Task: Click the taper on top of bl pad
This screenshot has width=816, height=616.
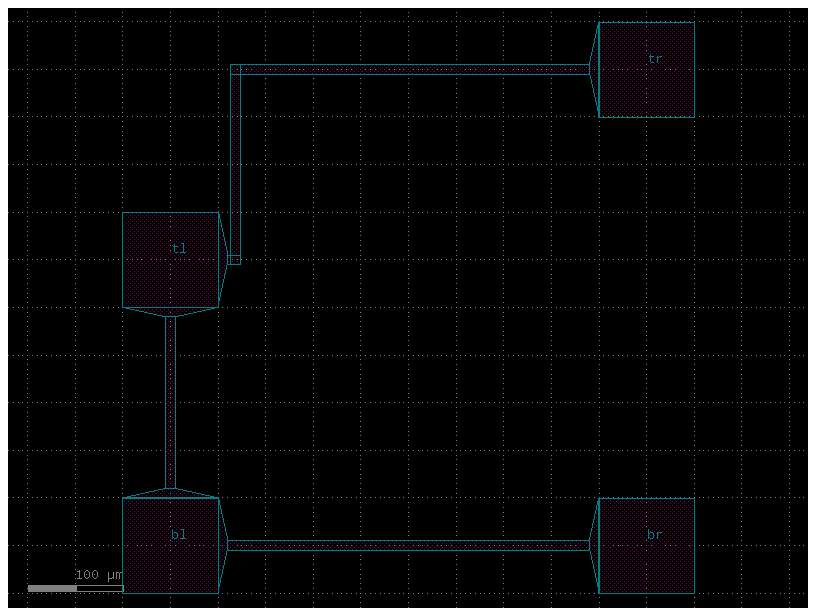Action: [170, 493]
